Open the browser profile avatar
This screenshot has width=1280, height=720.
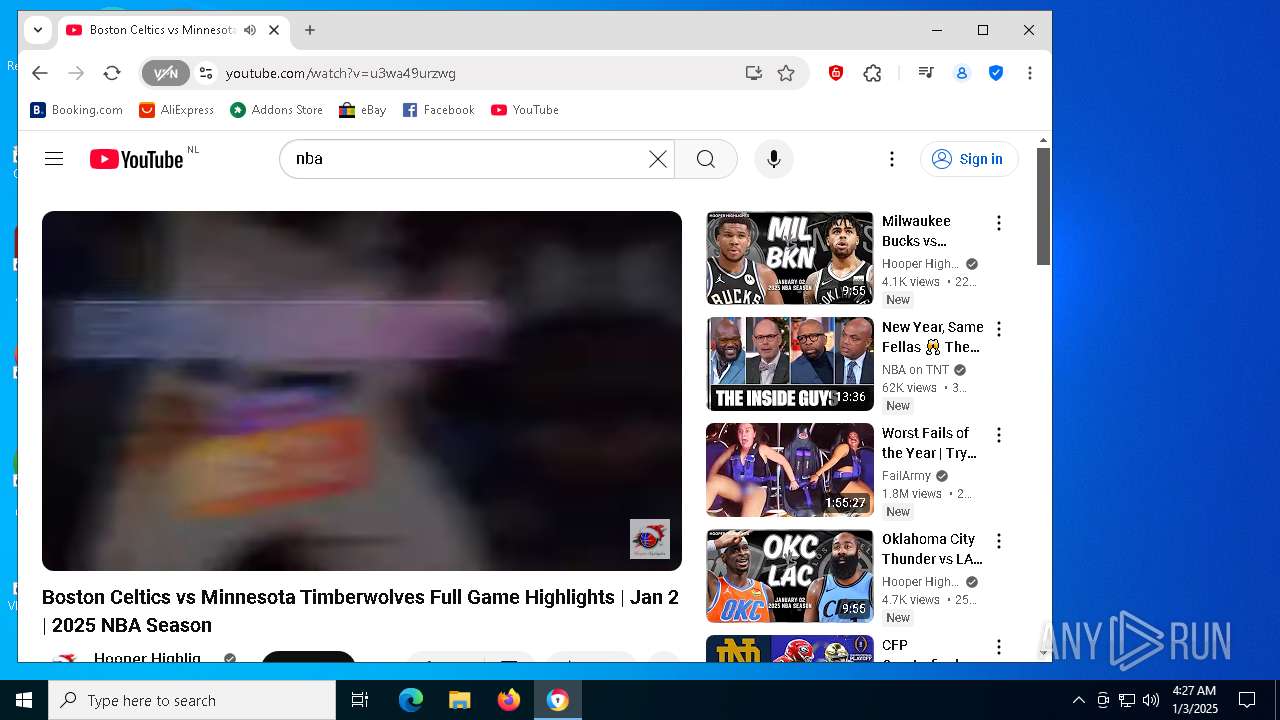(962, 73)
